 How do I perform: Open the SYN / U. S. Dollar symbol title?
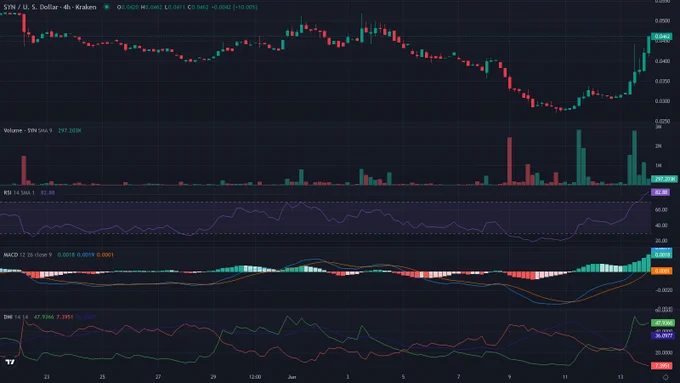click(x=50, y=7)
